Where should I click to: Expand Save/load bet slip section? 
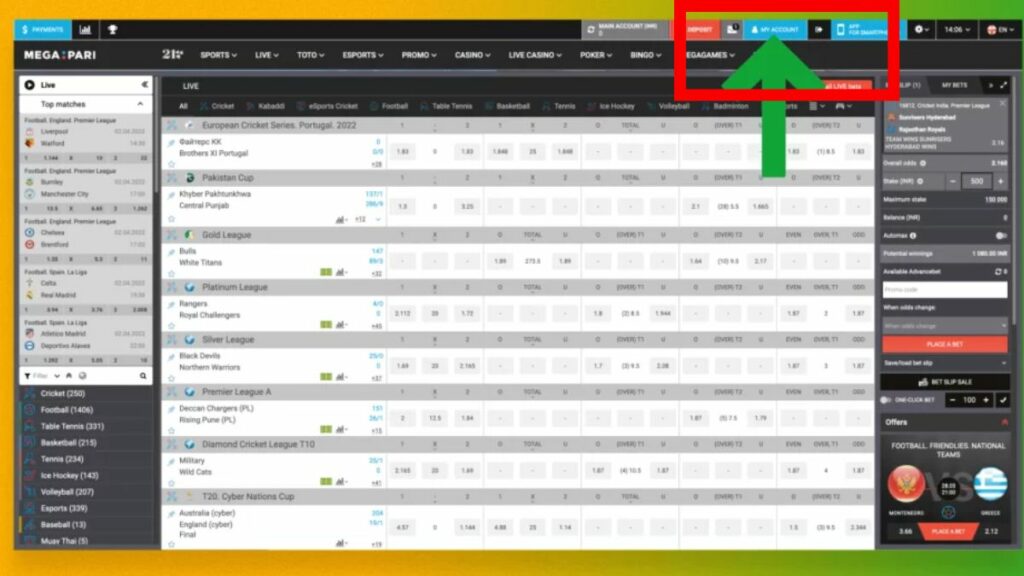click(x=944, y=363)
